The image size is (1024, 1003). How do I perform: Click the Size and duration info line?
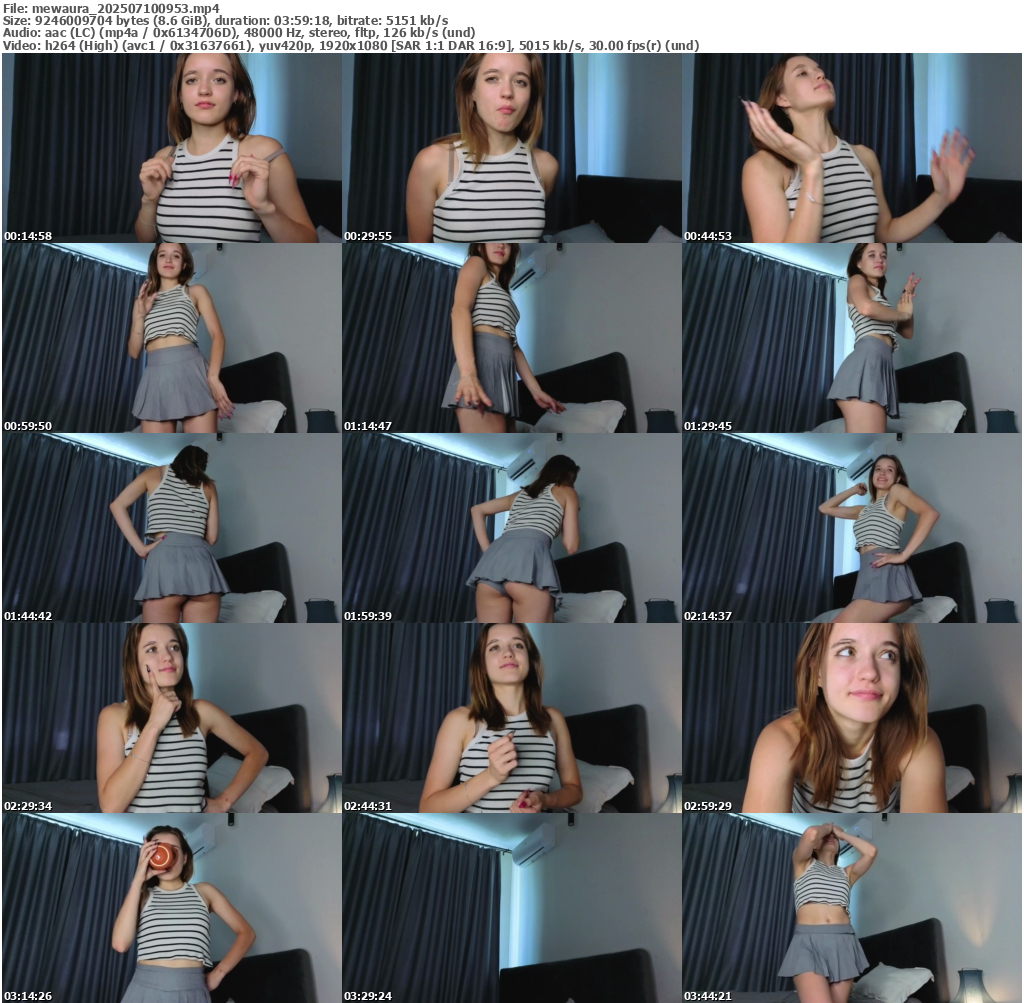[225, 20]
